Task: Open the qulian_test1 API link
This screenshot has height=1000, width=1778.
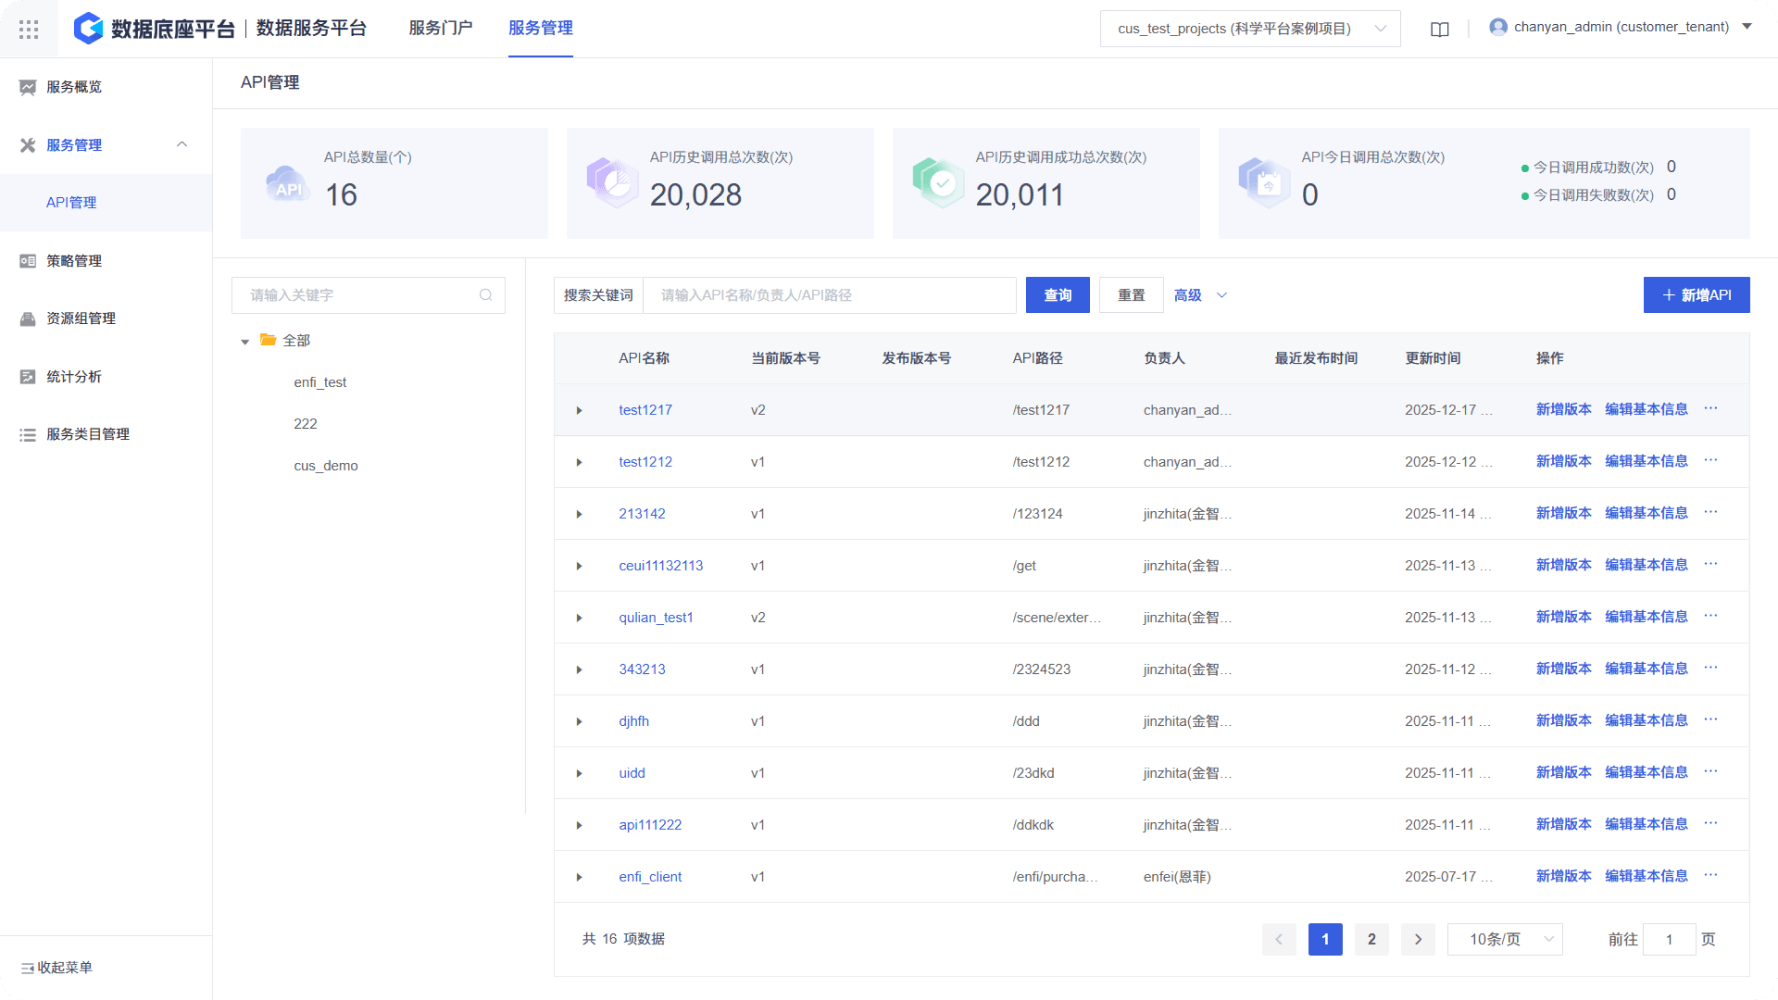Action: 655,617
